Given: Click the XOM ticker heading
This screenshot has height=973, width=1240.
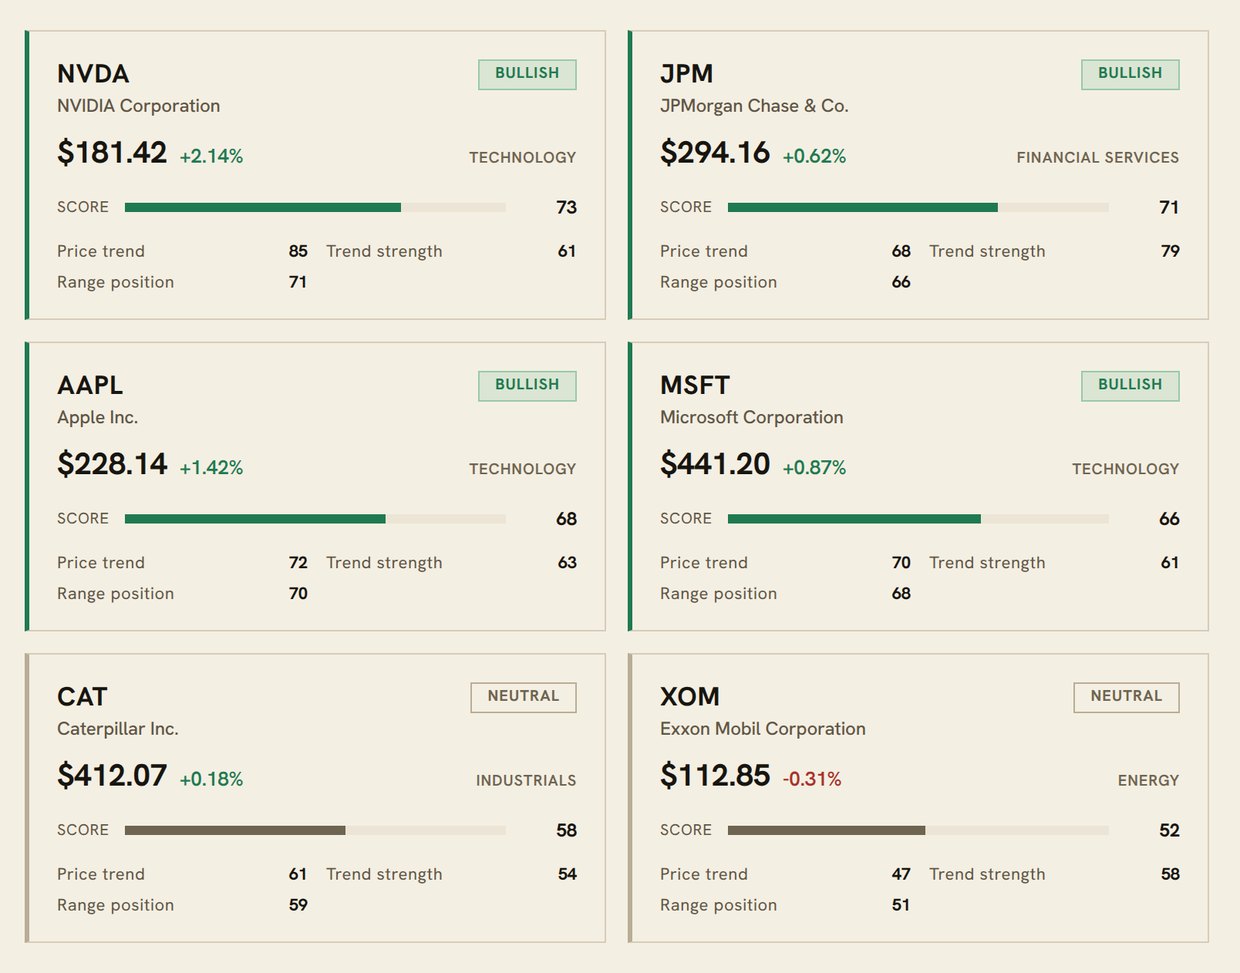Looking at the screenshot, I should 690,697.
